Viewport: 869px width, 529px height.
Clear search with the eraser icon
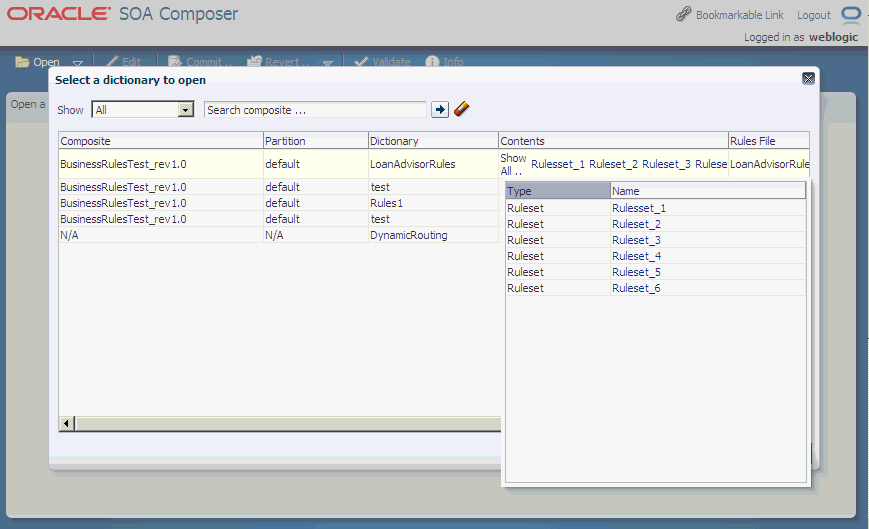tap(461, 109)
